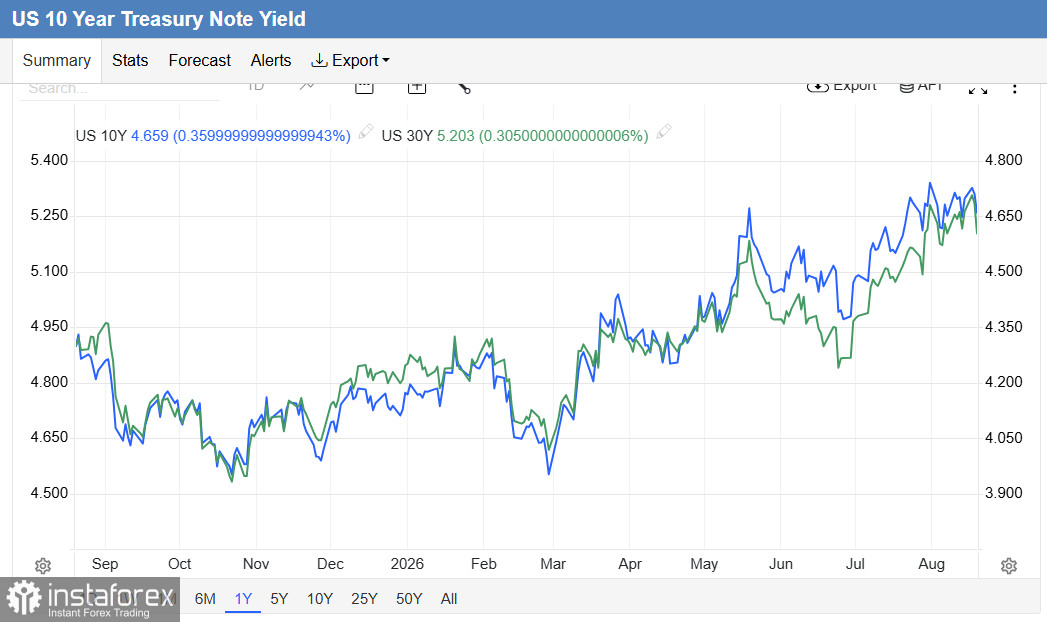The height and width of the screenshot is (622, 1047).
Task: Click the 5.203 US 30Y value
Action: (x=455, y=136)
